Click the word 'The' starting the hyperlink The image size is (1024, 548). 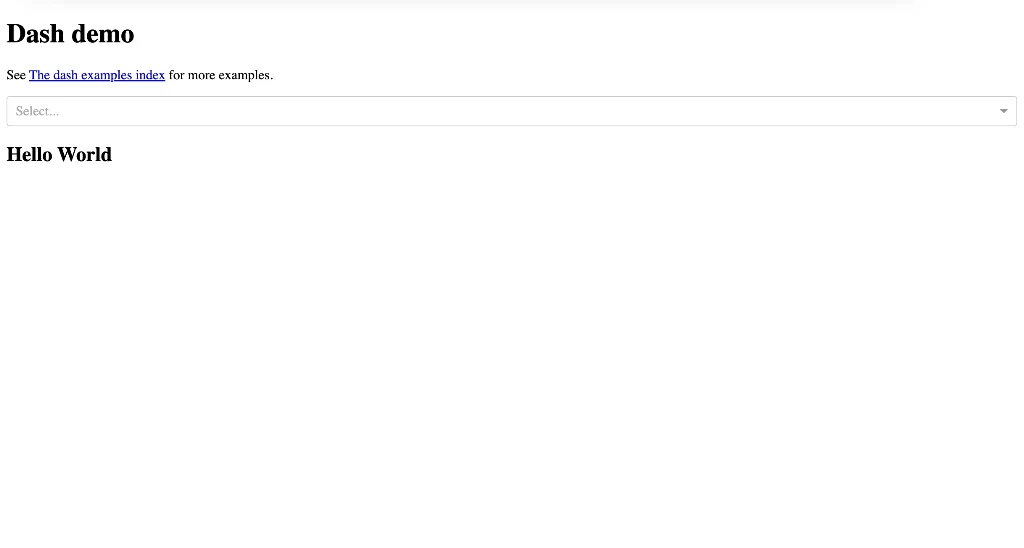39,75
